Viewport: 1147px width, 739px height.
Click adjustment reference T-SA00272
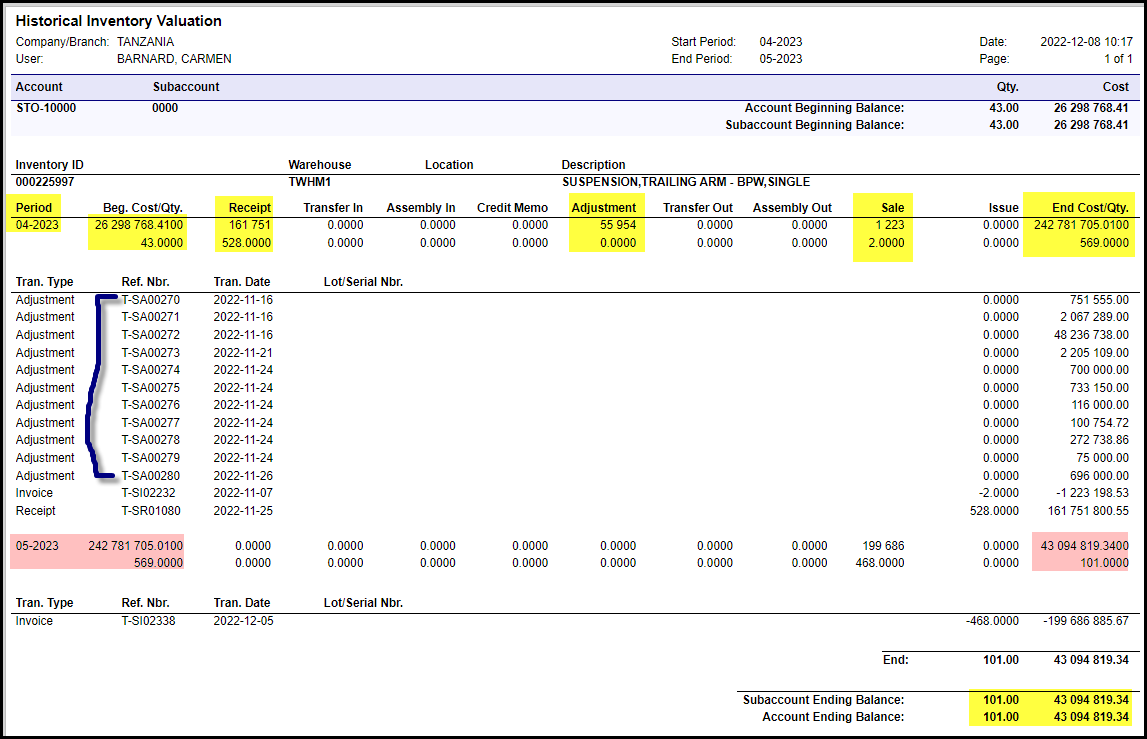click(x=151, y=335)
